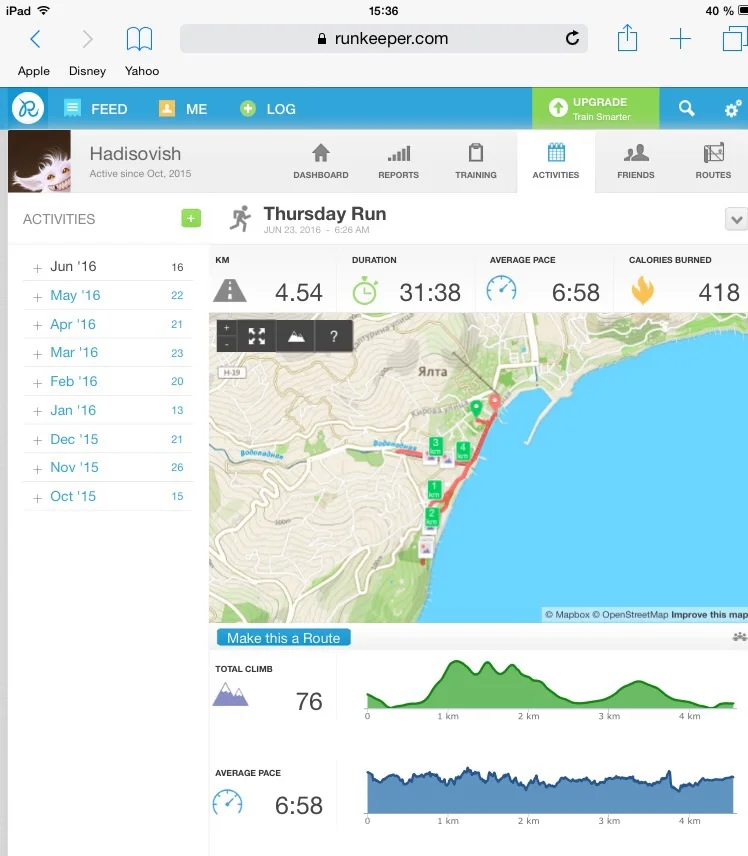Switch to the Routes tab

point(713,161)
